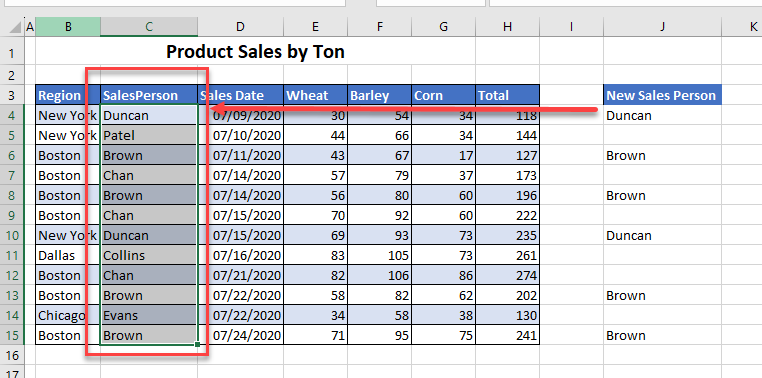Image resolution: width=762 pixels, height=378 pixels.
Task: Click the 07/24/2020 date cell
Action: tap(241, 335)
